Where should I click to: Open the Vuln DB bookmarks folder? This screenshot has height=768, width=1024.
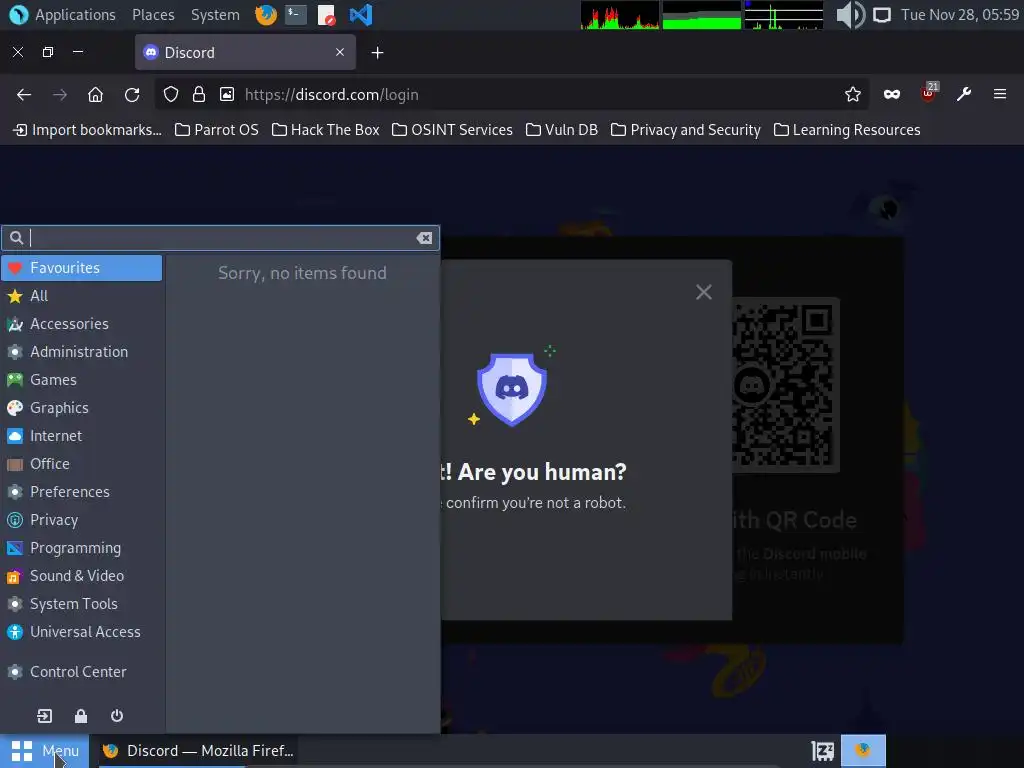coord(562,130)
